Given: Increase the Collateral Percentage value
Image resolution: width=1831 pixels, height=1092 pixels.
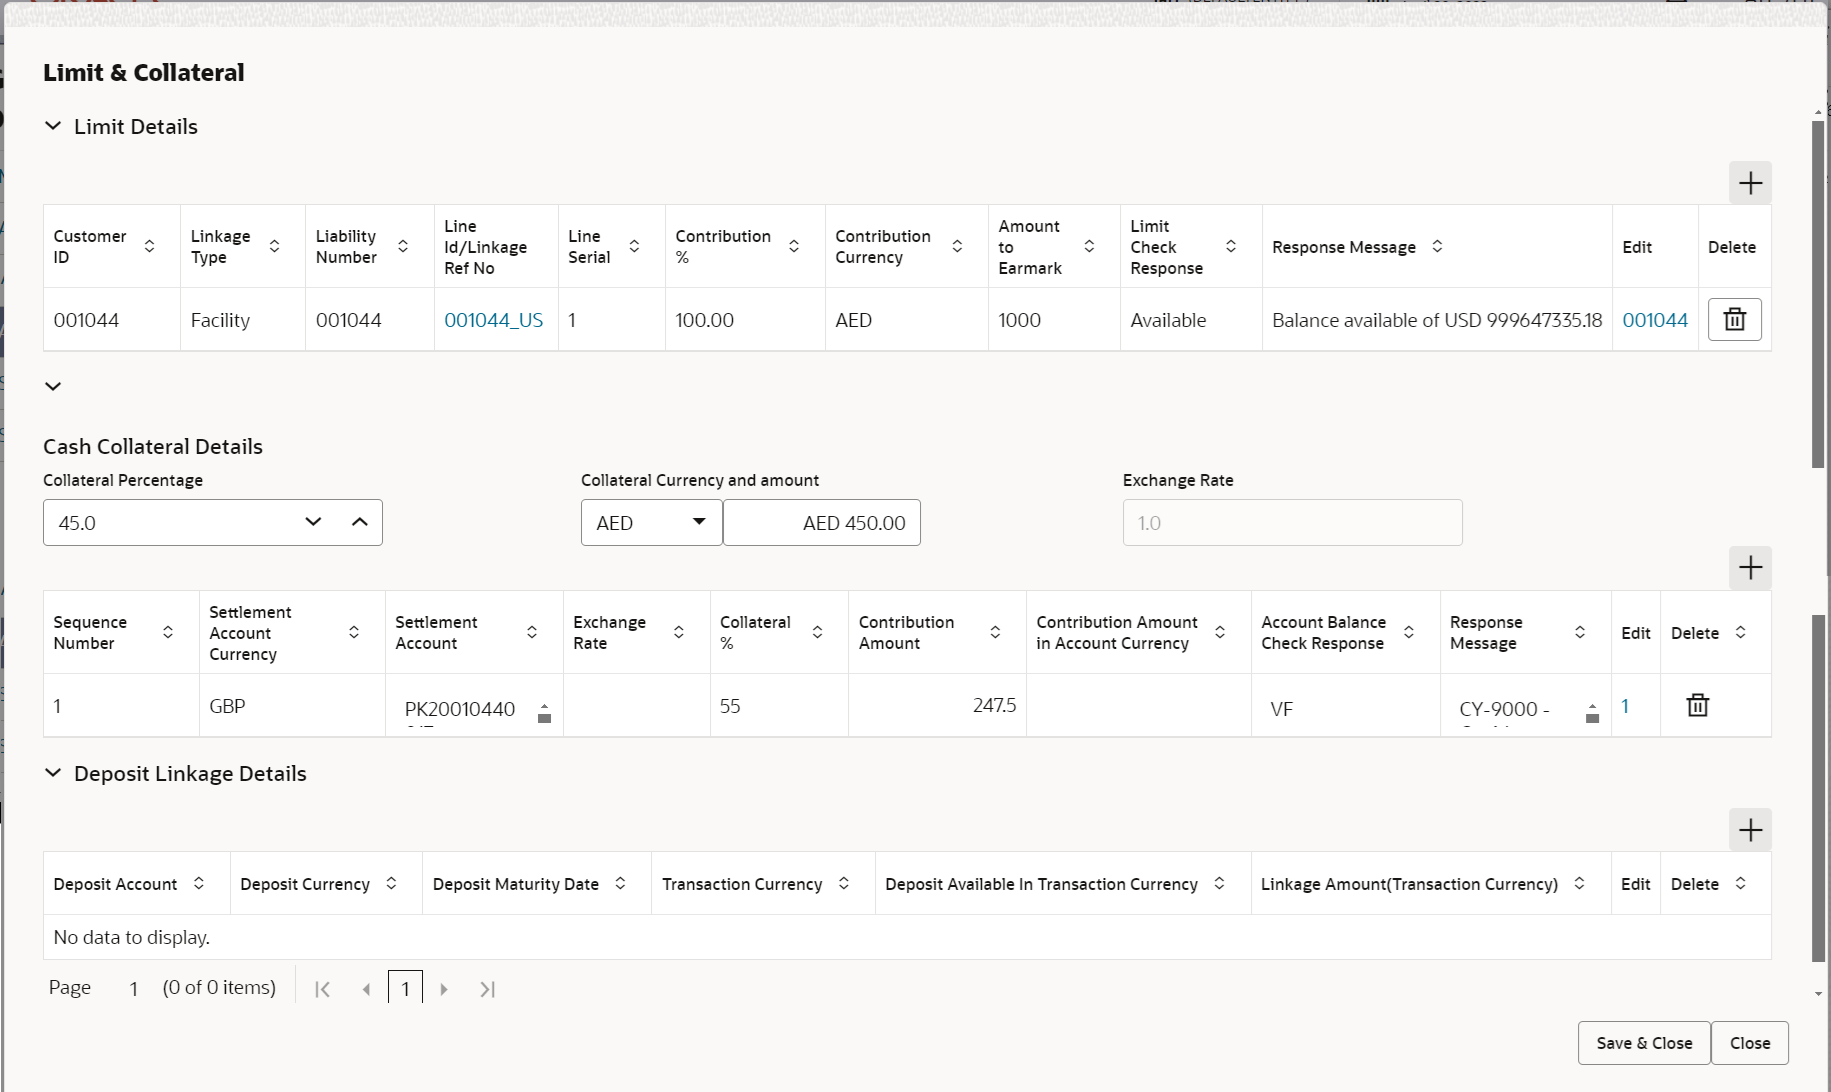Looking at the screenshot, I should tap(360, 522).
